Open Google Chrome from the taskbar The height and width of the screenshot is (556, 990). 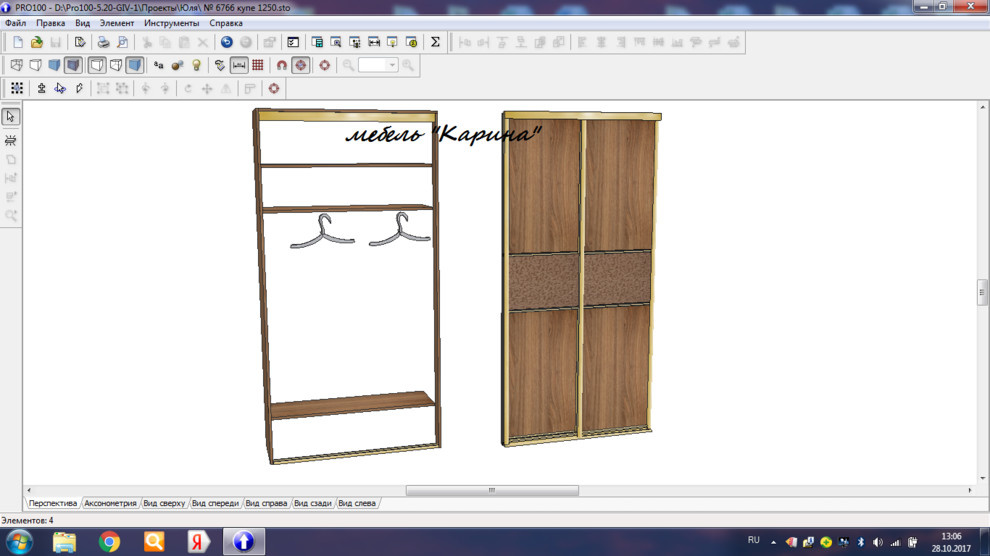click(109, 542)
